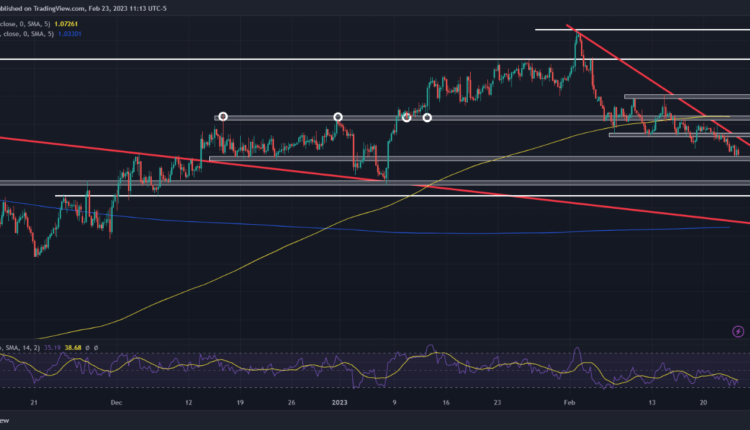Select the rightmost white circle marker
This screenshot has width=750, height=430.
427,118
